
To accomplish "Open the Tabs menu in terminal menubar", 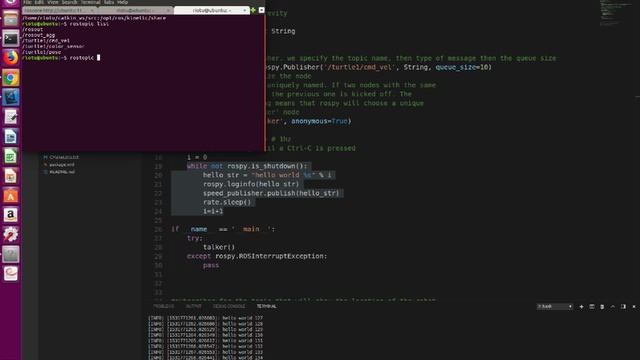I will 109,2.
